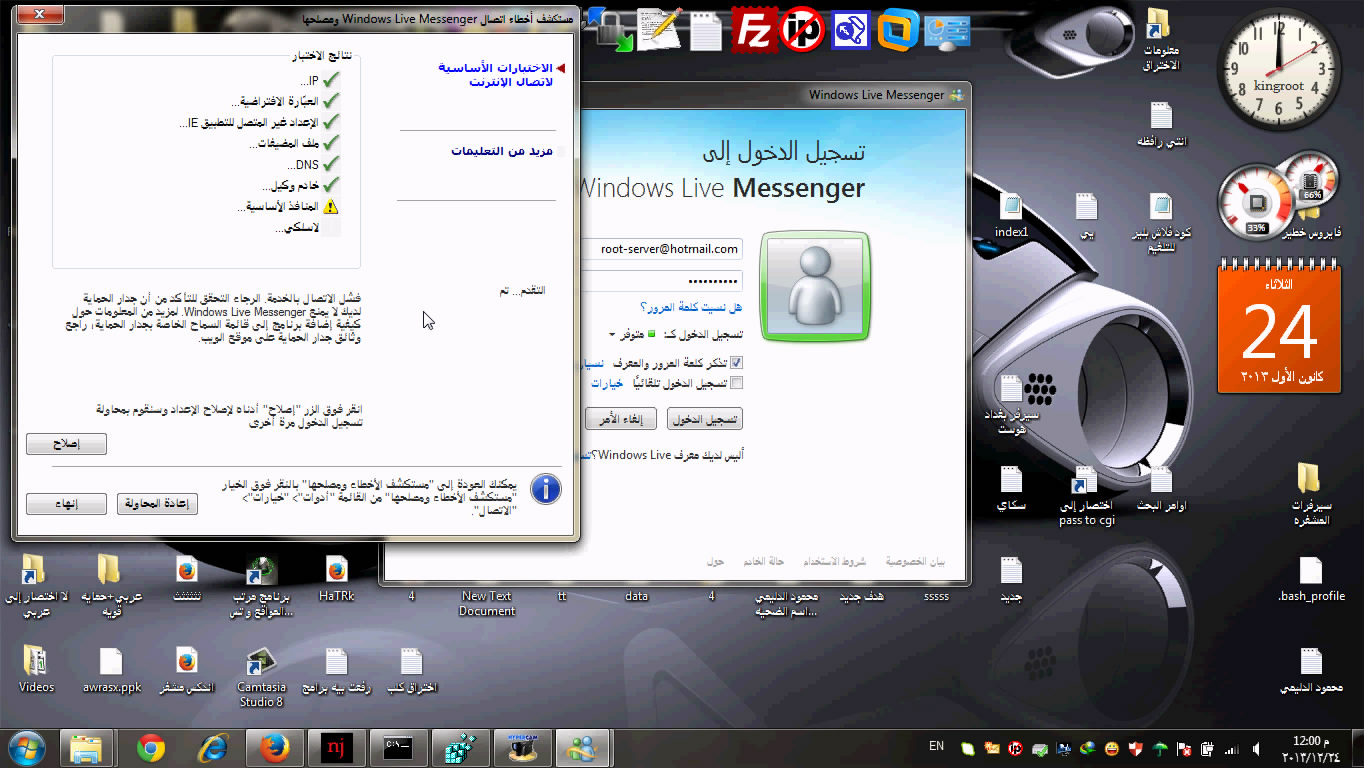Toggle 'sign in automatically' checkbox
The image size is (1364, 768).
pos(737,383)
